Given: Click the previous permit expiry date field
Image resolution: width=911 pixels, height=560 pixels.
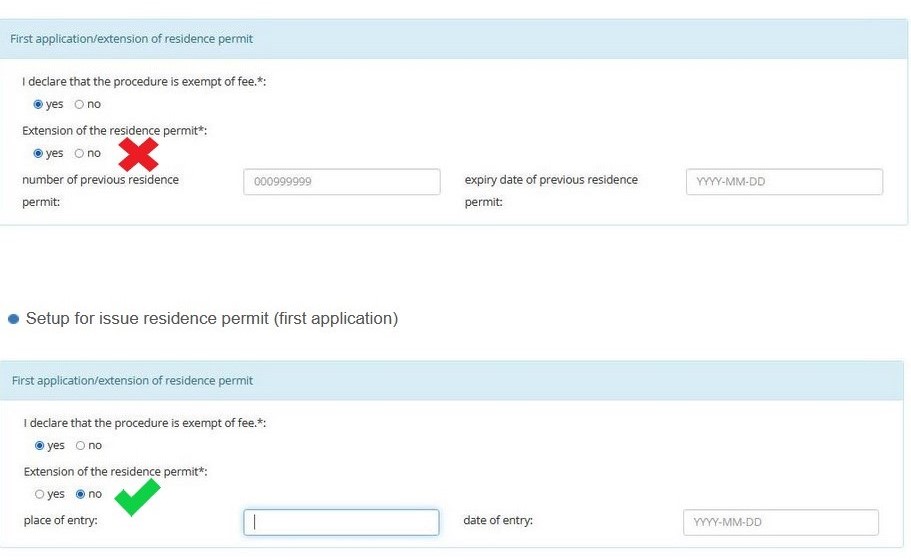Looking at the screenshot, I should tap(784, 182).
